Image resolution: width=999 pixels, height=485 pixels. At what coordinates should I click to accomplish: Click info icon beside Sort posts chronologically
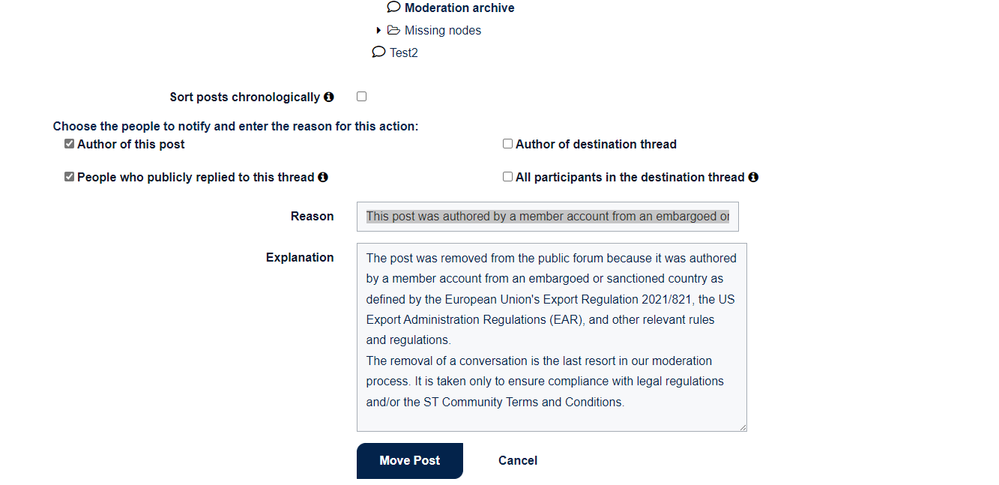329,97
